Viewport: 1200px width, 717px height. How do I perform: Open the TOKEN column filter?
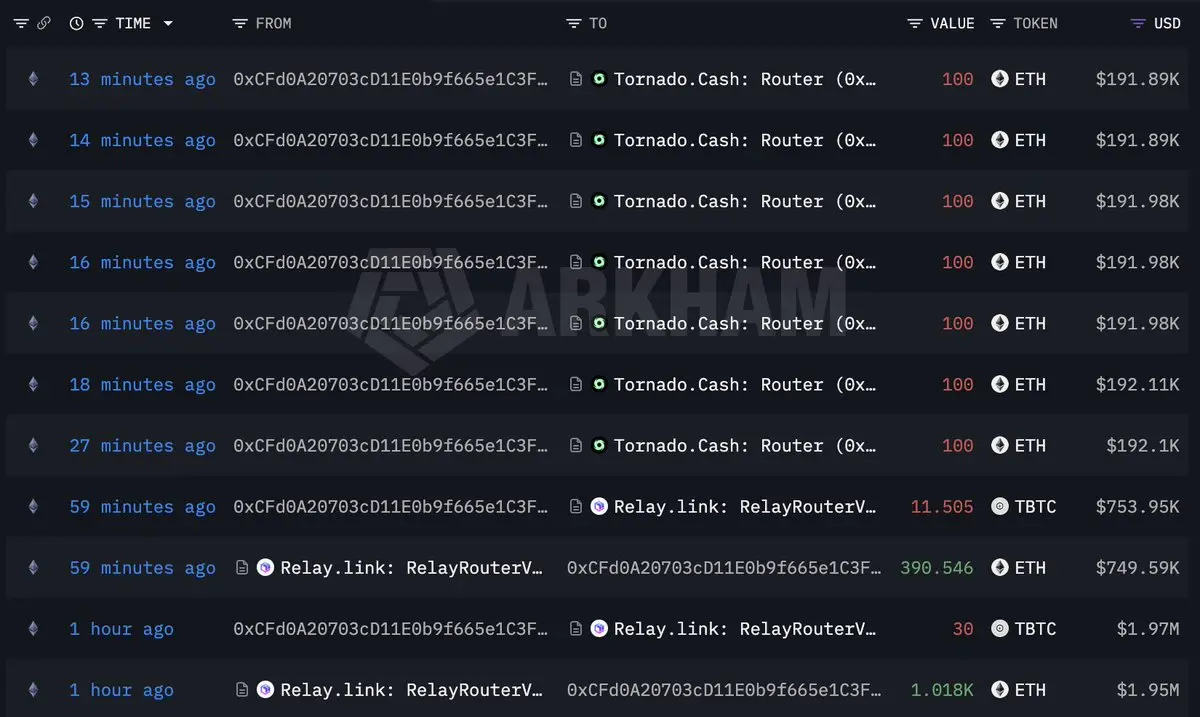click(998, 23)
